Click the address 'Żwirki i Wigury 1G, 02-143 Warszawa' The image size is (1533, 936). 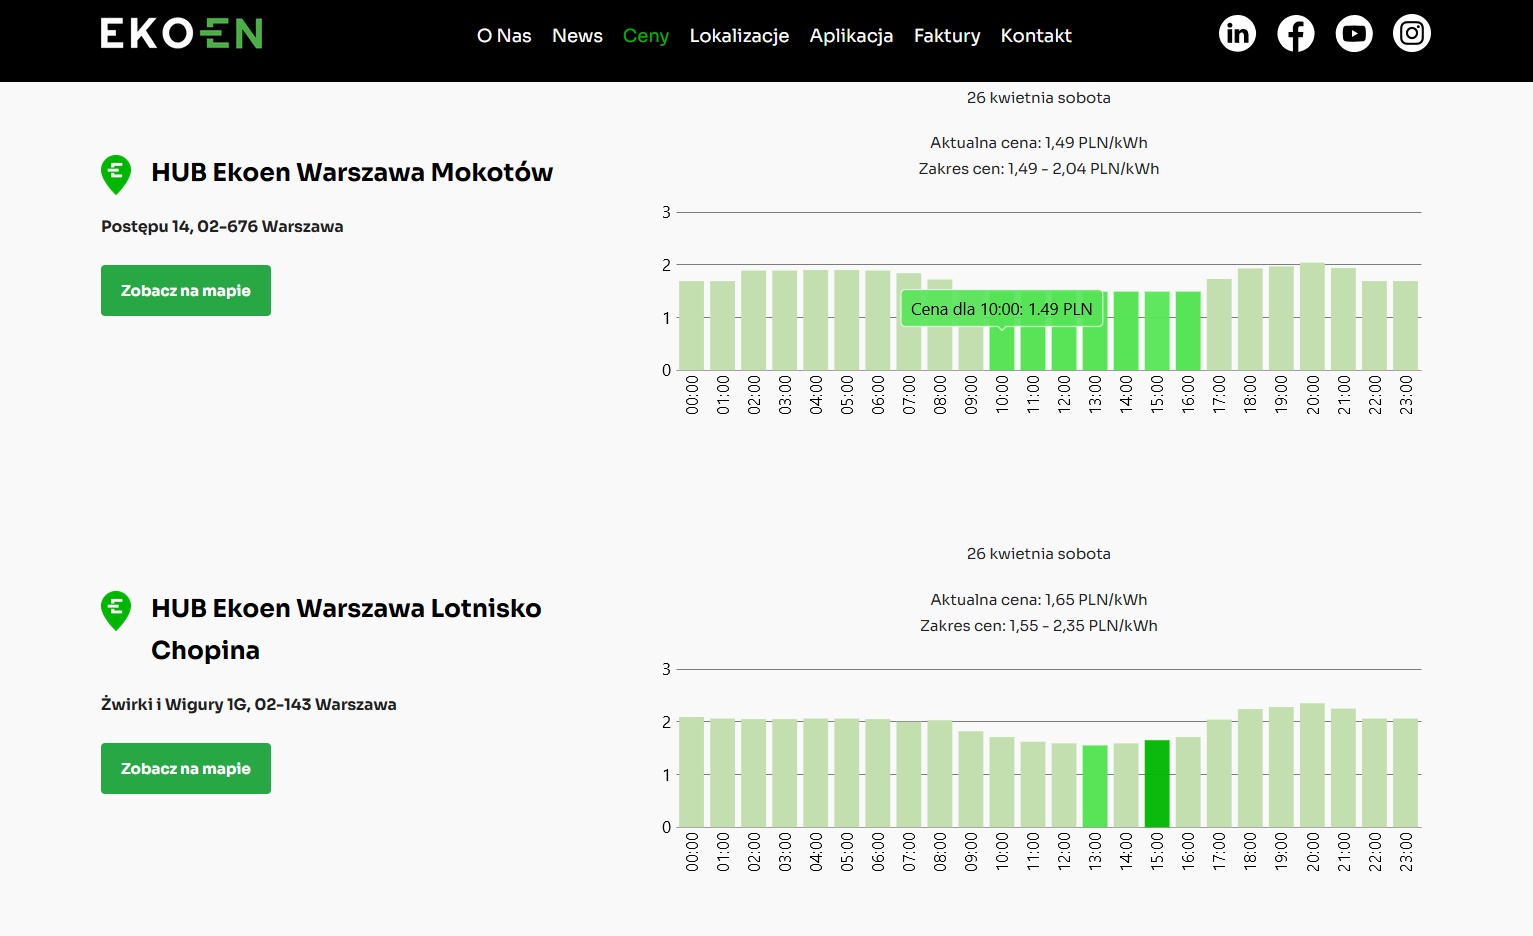[249, 704]
